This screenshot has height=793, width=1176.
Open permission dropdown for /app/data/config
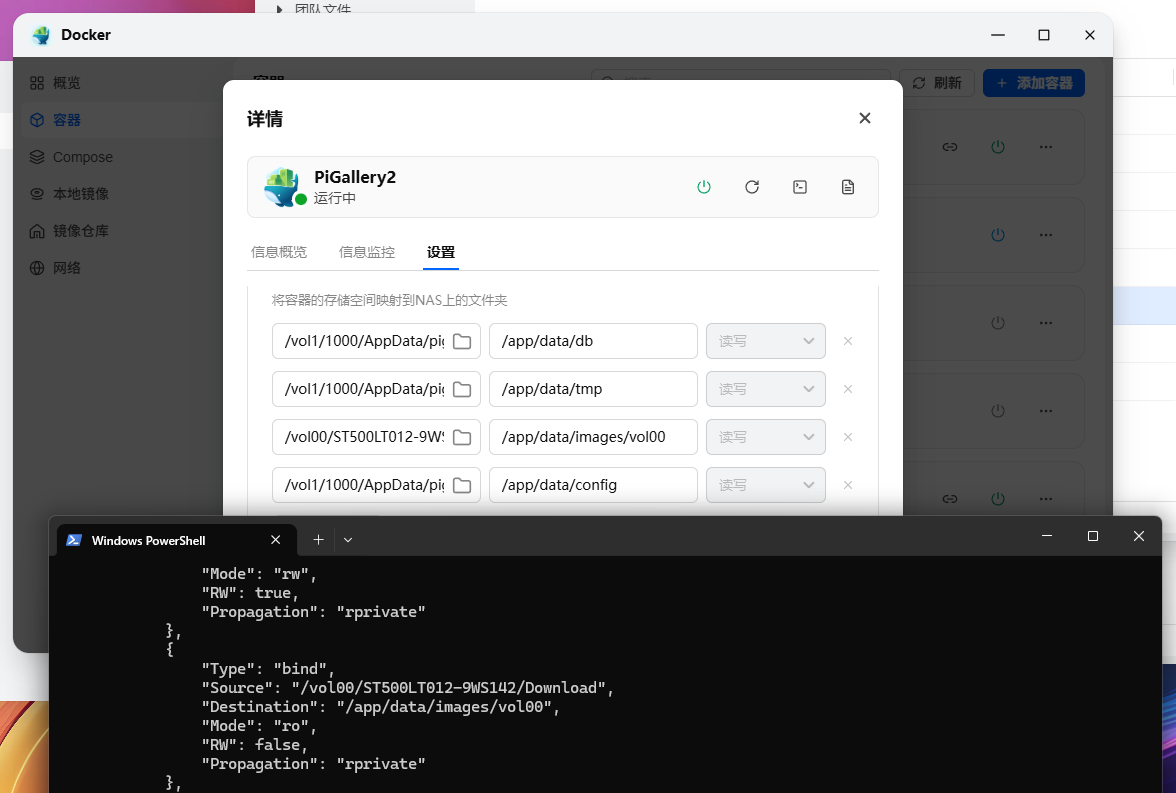tap(766, 485)
